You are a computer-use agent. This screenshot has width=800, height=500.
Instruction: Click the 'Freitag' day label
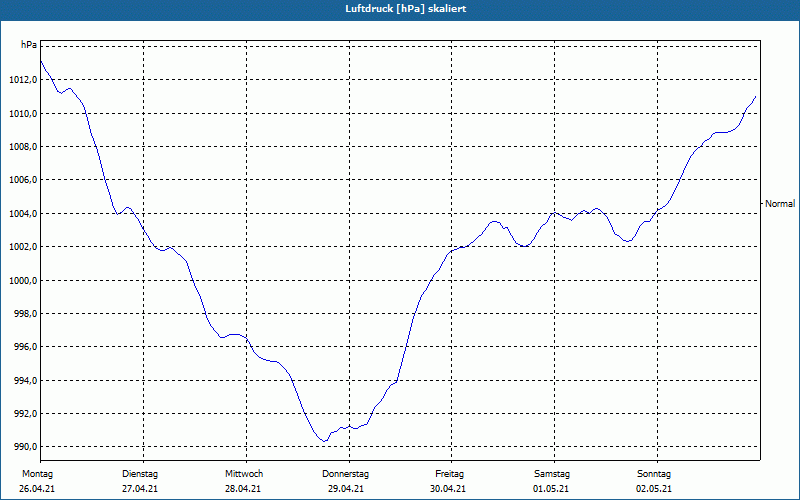pyautogui.click(x=449, y=474)
